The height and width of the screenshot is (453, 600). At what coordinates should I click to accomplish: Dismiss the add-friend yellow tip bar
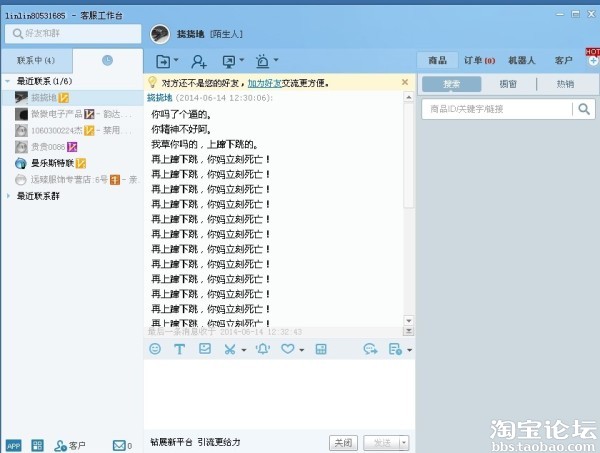pyautogui.click(x=405, y=82)
